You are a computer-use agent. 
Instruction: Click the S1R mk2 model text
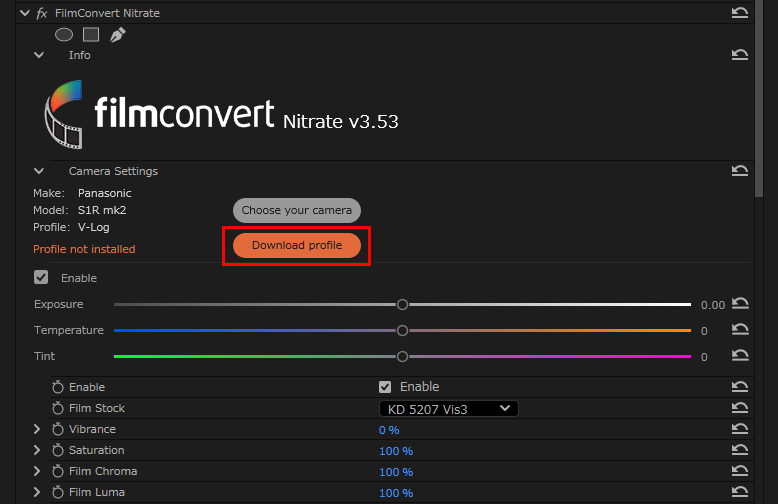[102, 210]
